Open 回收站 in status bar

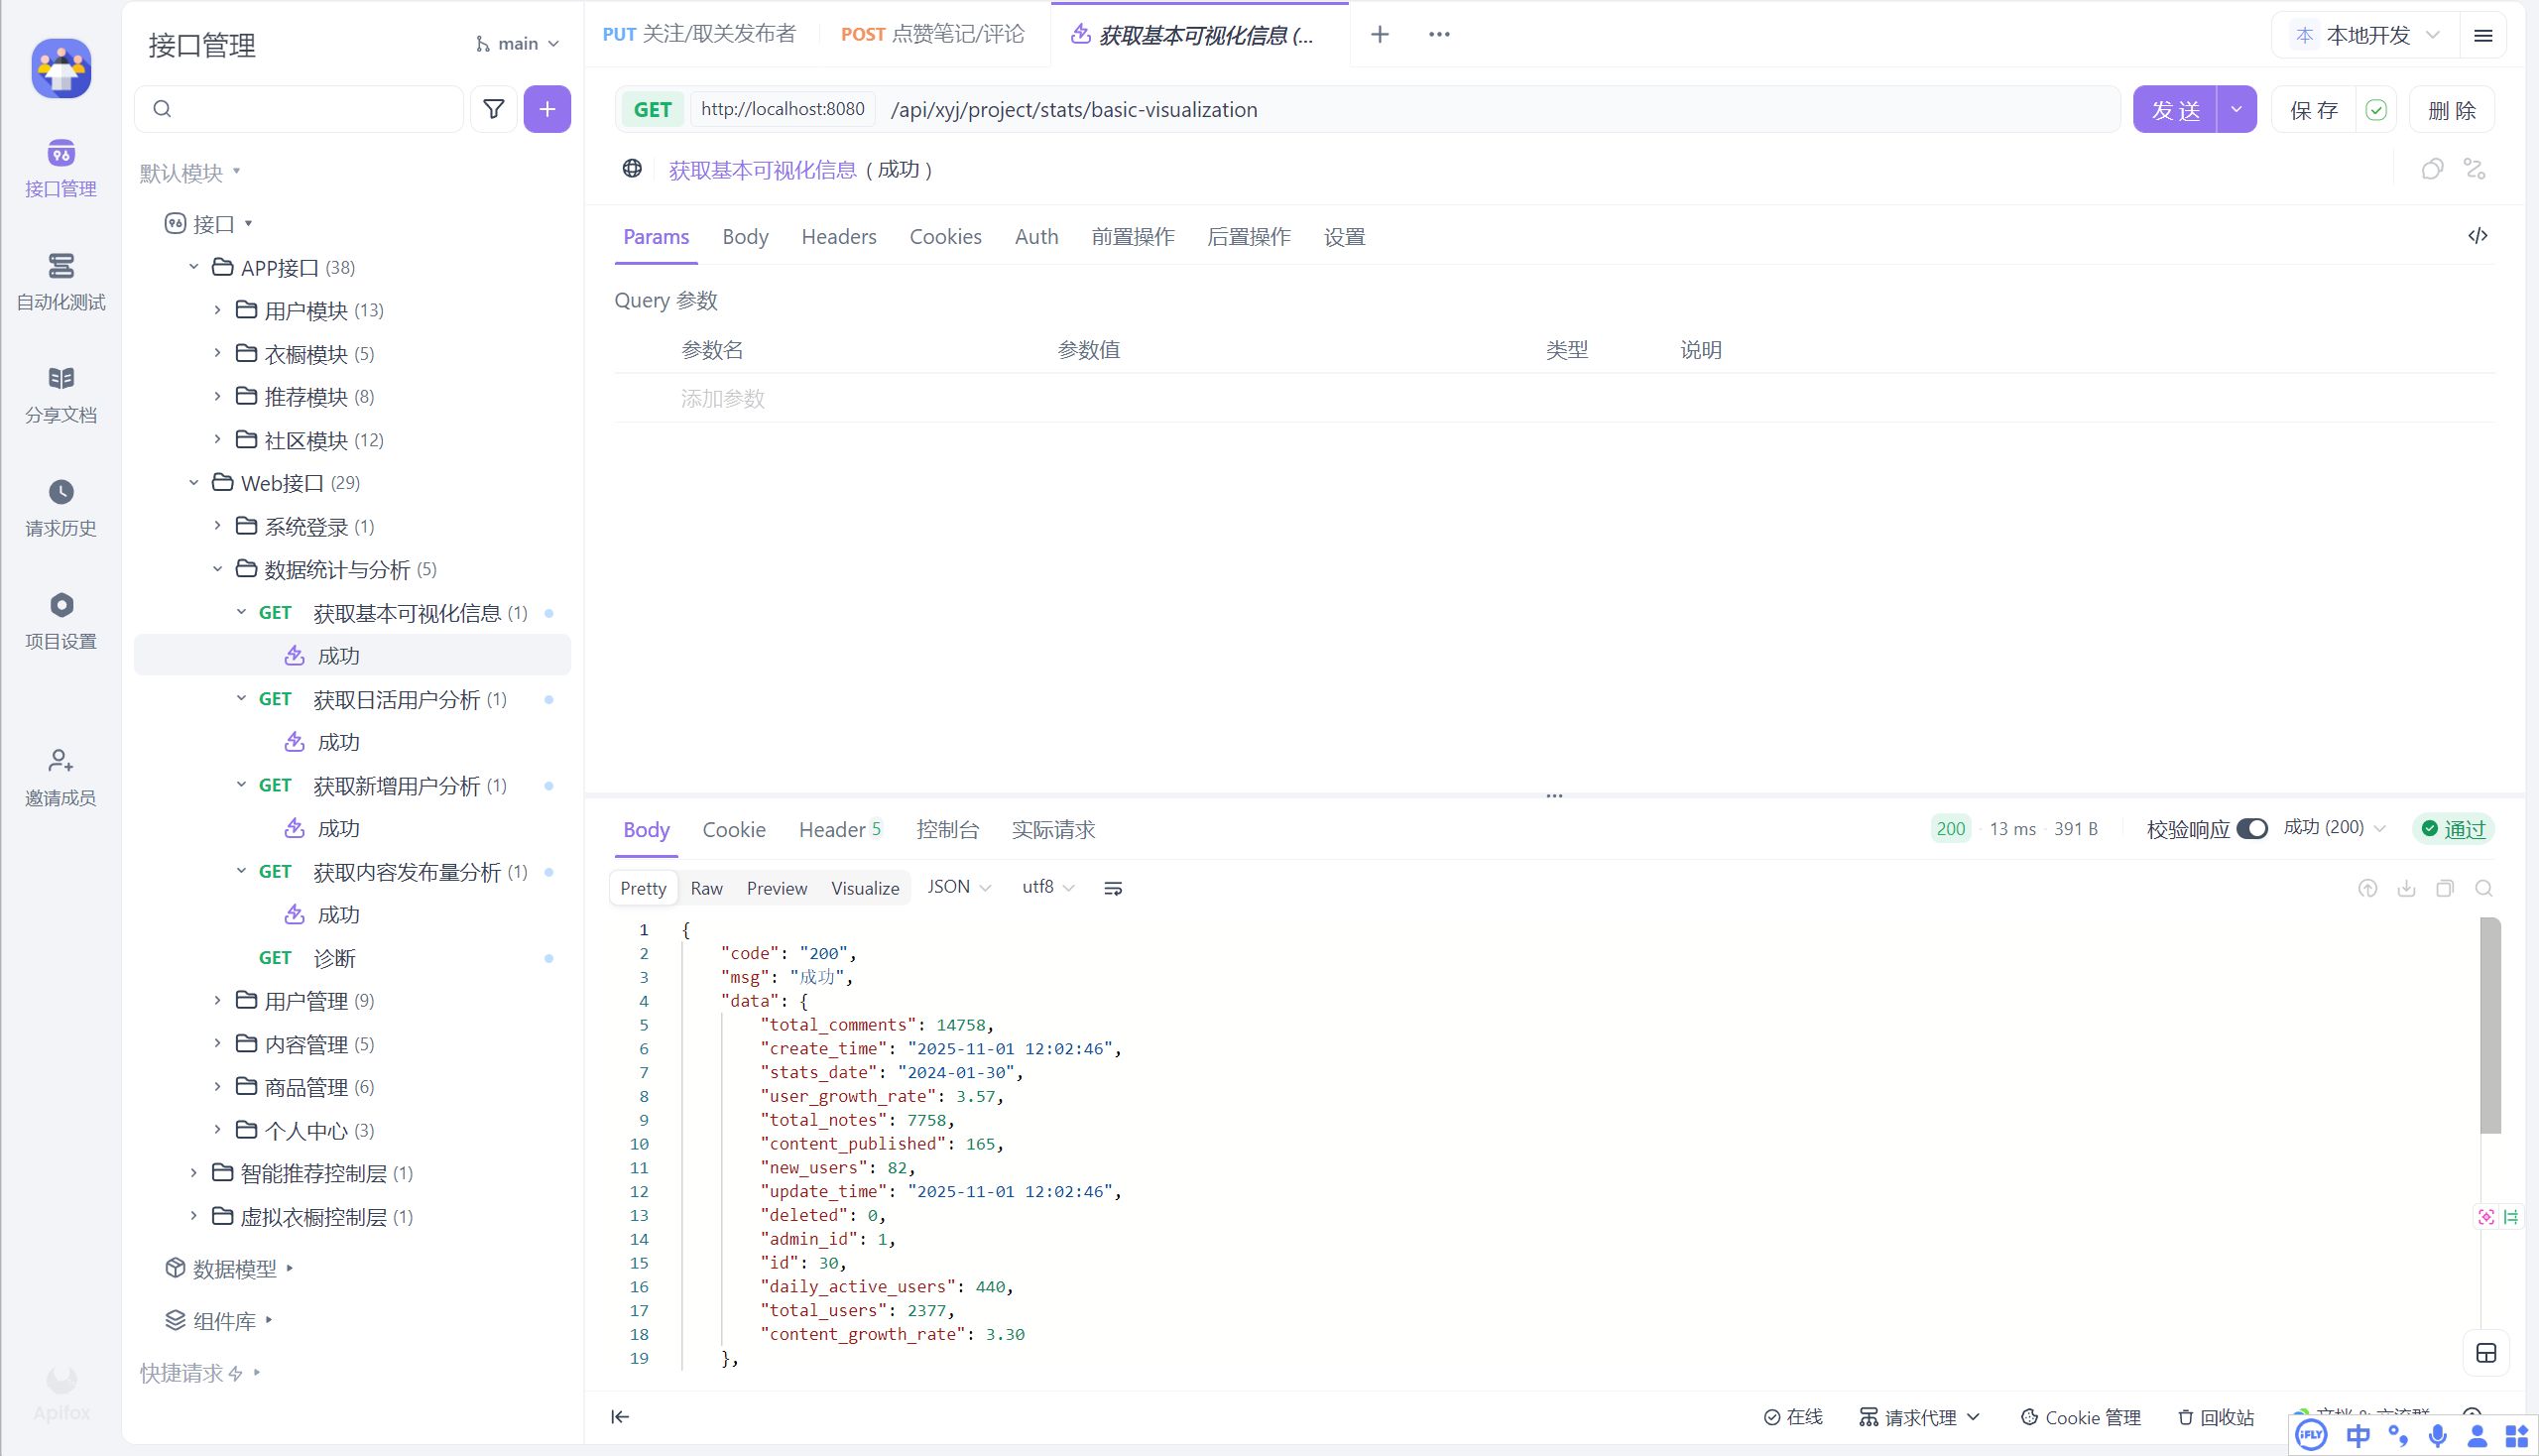2216,1417
